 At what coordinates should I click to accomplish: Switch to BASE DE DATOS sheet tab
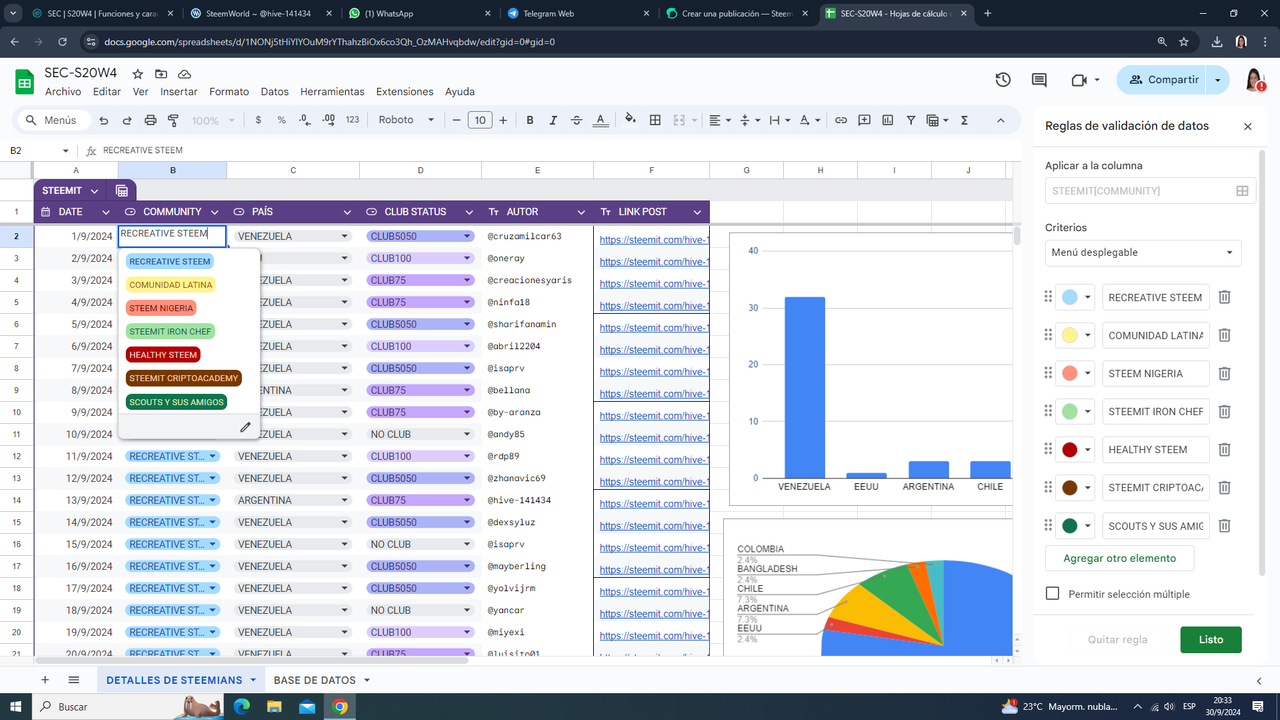(314, 680)
